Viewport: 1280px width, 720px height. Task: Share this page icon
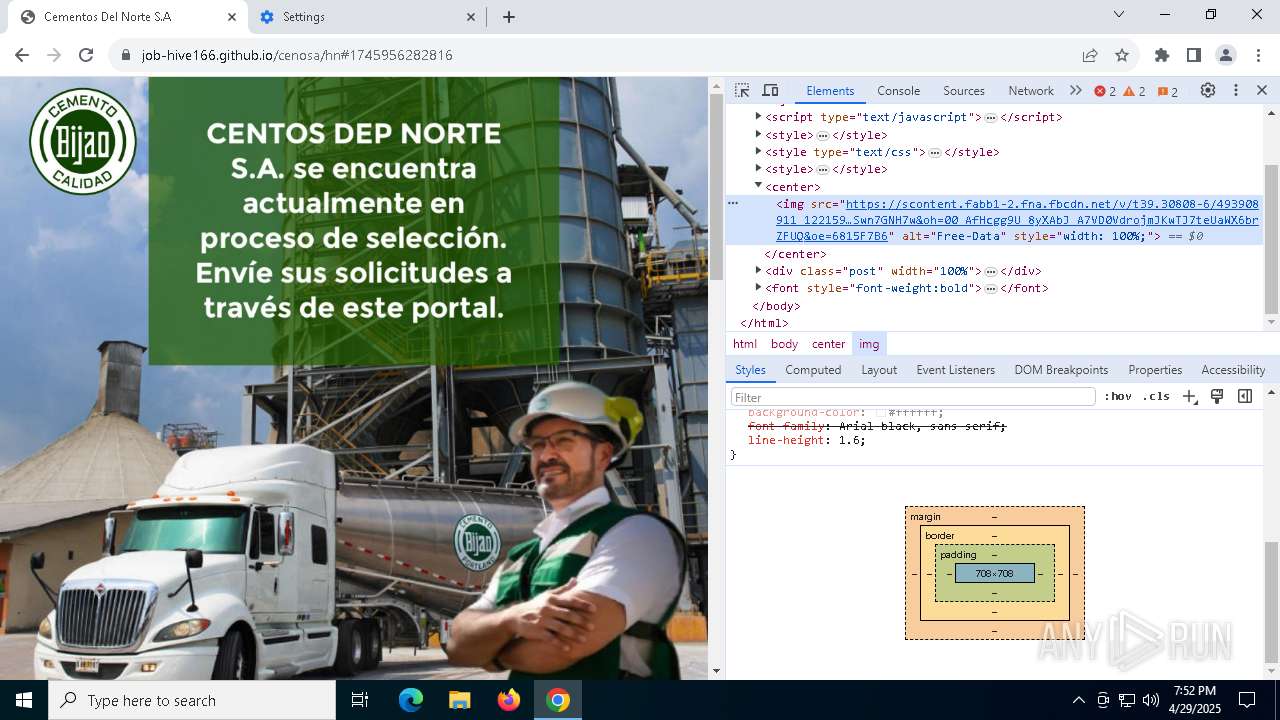[1090, 55]
